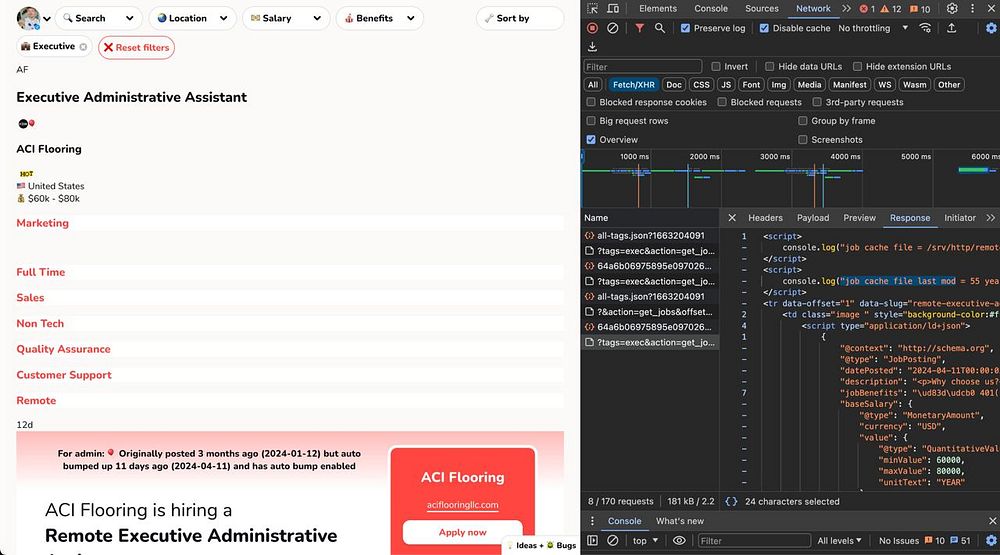Toggle Preserve log checkbox
The width and height of the screenshot is (1000, 555).
[685, 28]
